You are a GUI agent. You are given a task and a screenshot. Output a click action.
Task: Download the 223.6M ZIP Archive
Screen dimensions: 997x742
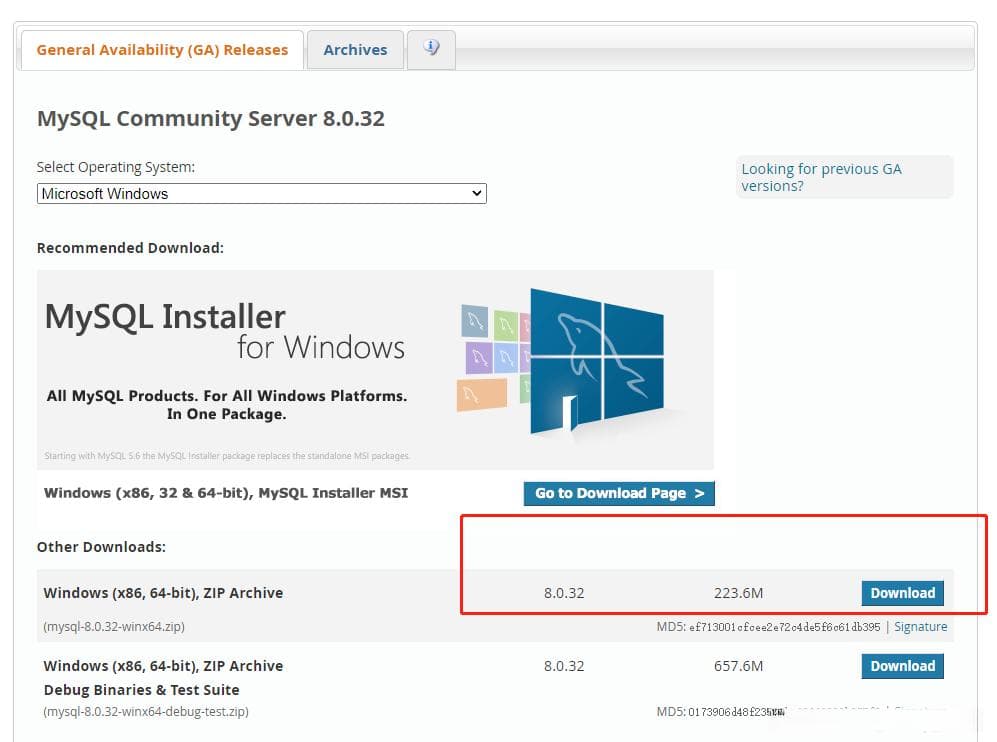pos(902,593)
